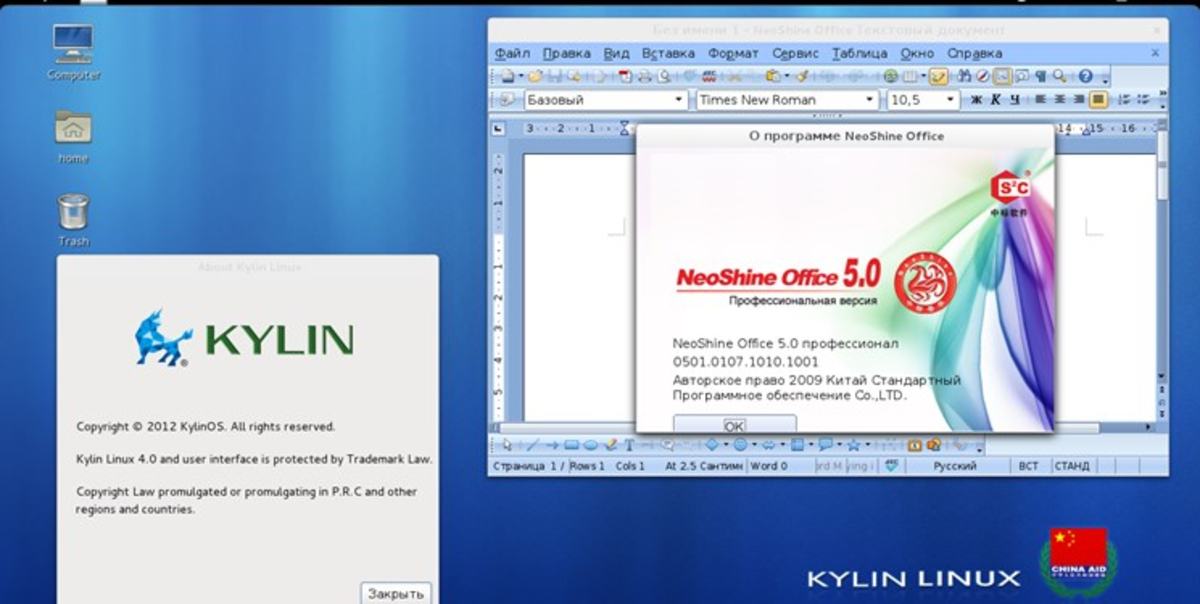Open the Вставка menu

tap(668, 53)
